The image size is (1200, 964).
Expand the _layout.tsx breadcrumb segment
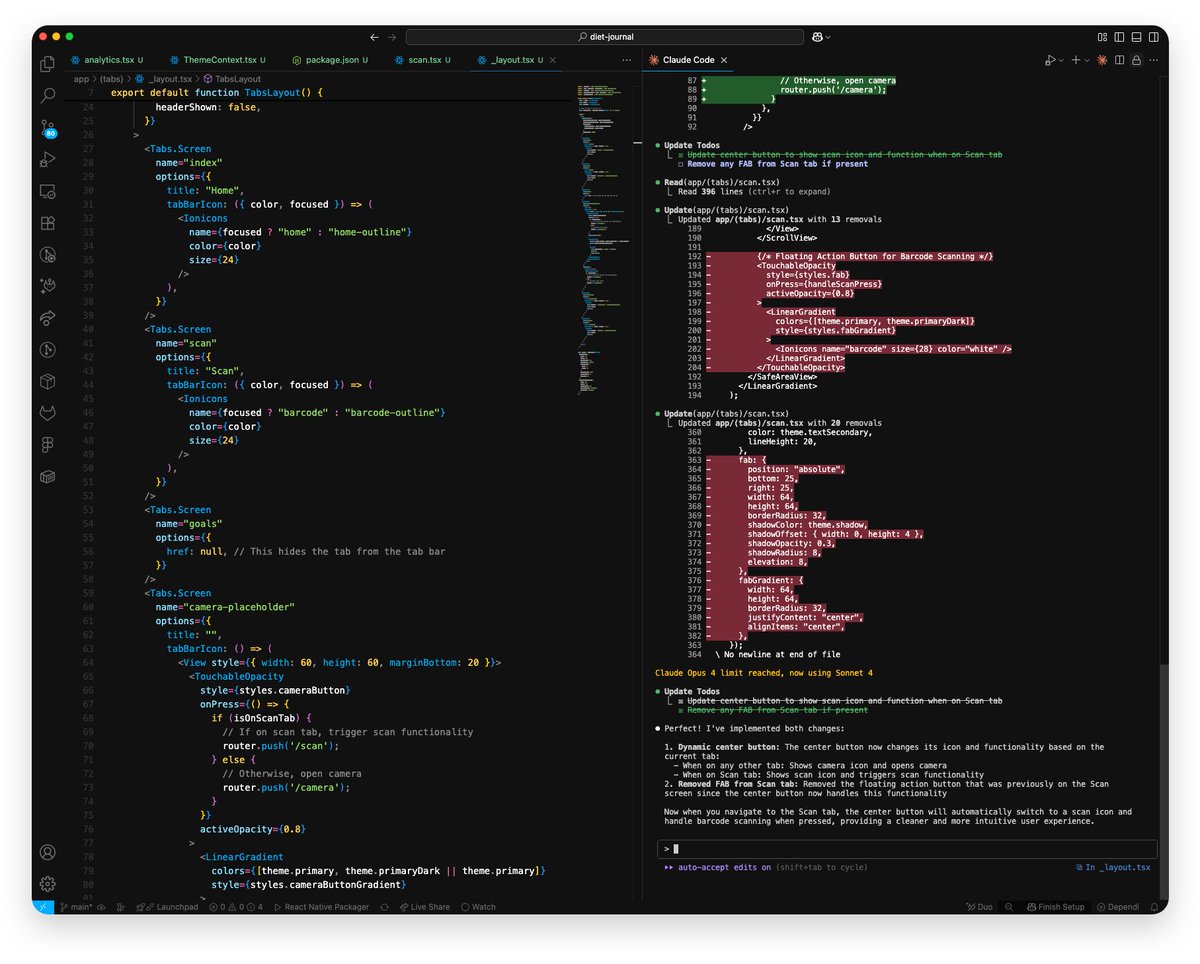pos(163,78)
